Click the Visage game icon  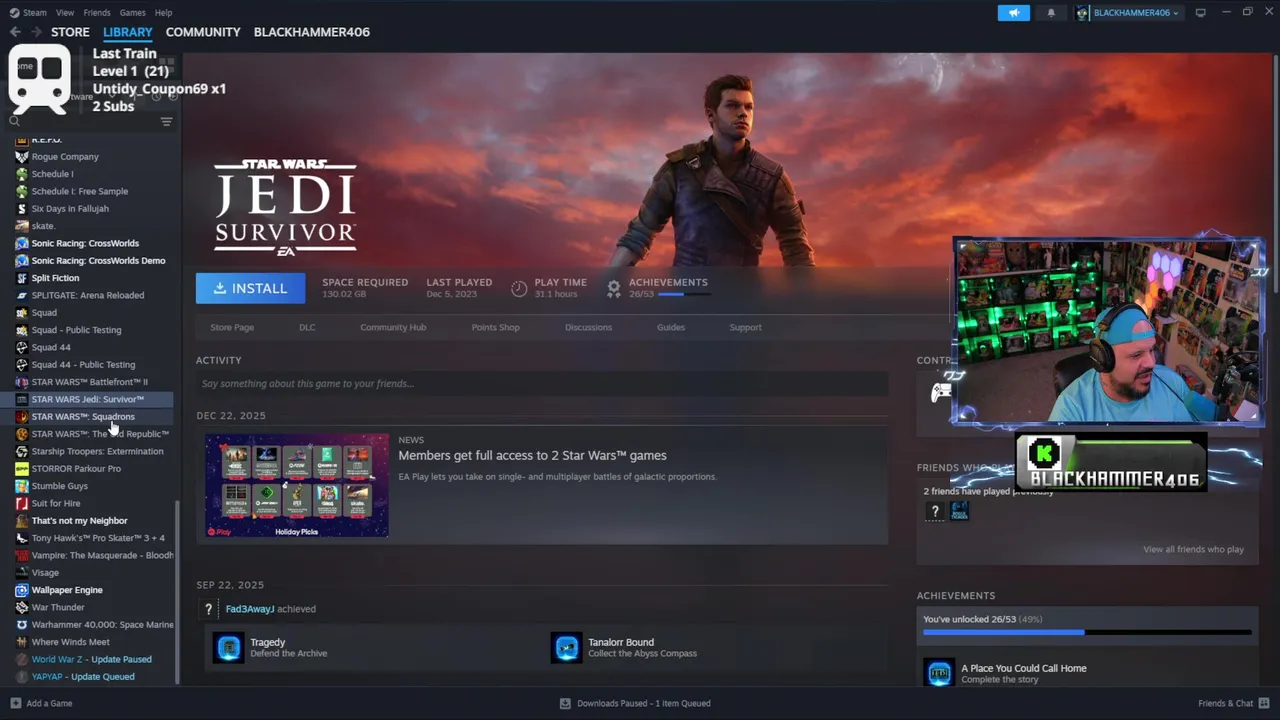(22, 573)
